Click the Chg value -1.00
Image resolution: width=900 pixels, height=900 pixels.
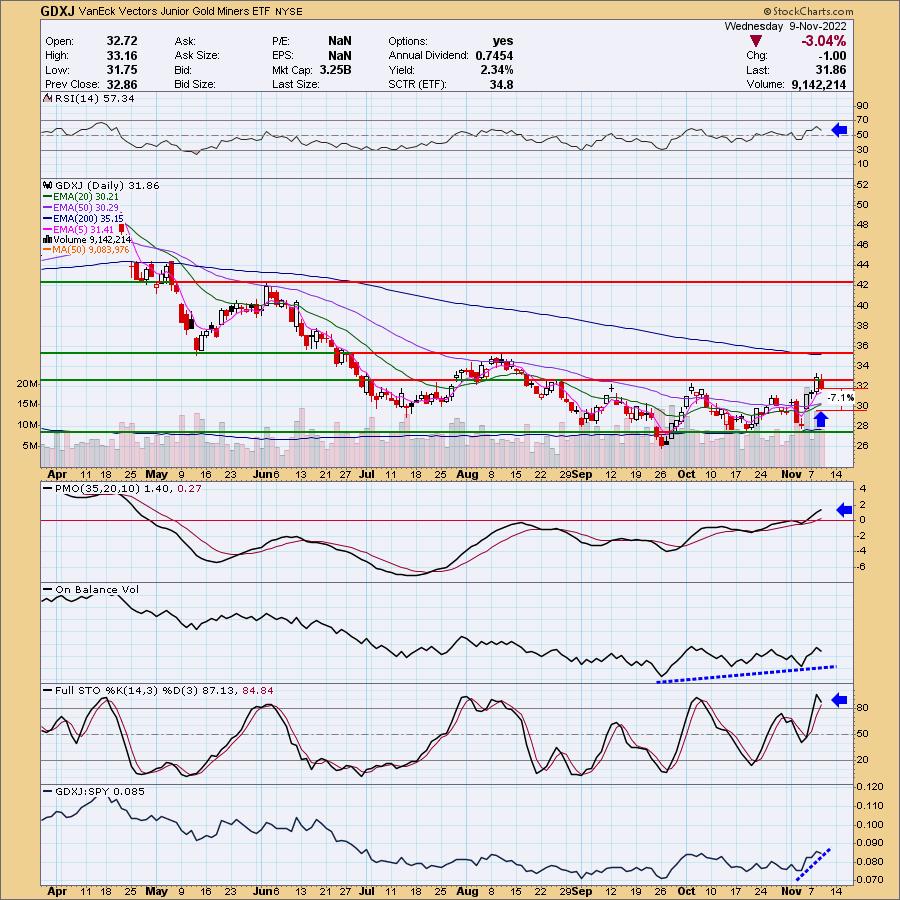click(831, 55)
